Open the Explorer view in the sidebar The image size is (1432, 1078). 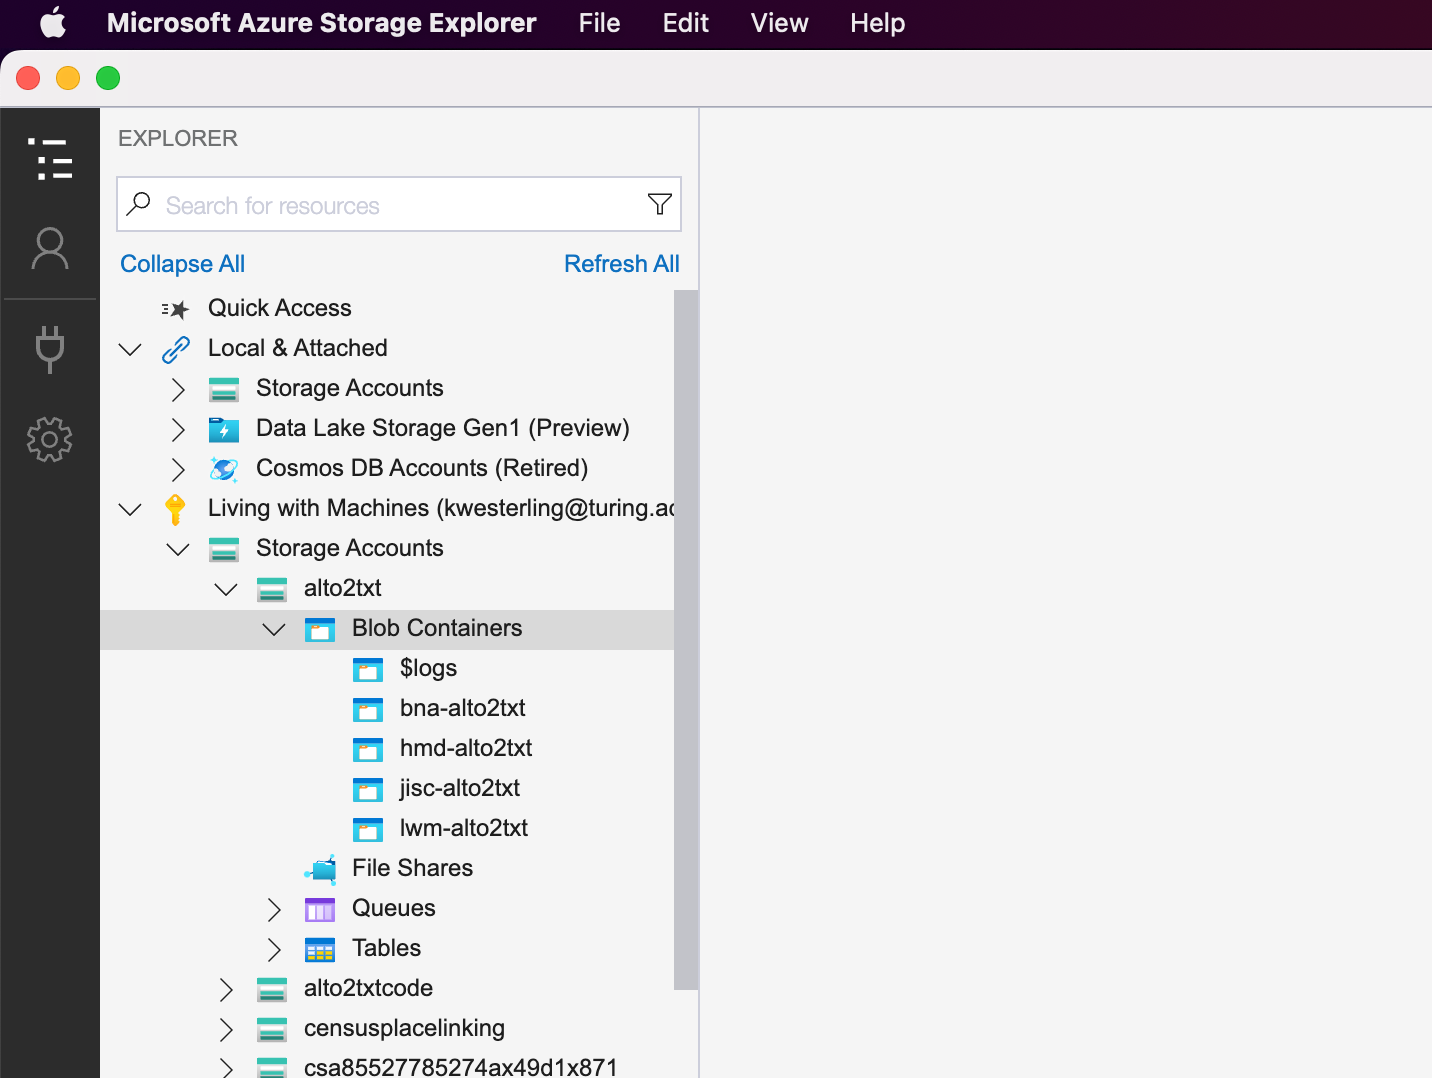[x=50, y=159]
